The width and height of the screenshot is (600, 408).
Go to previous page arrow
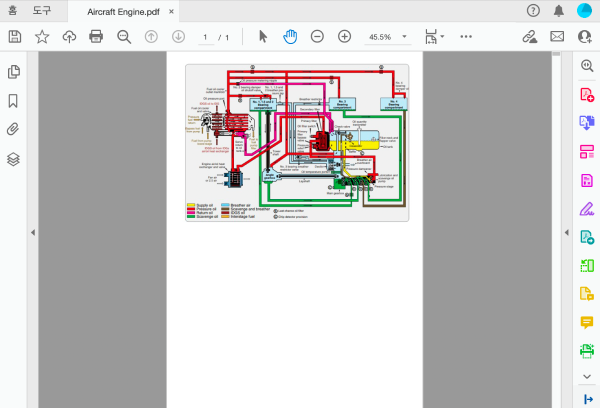tap(151, 37)
